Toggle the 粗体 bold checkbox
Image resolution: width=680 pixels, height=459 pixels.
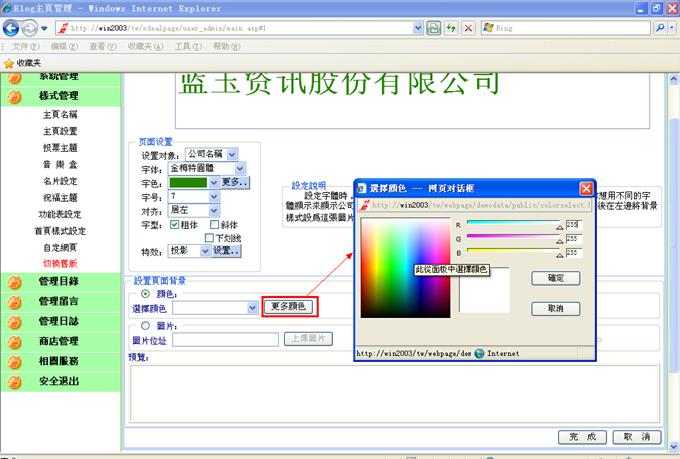pos(176,225)
